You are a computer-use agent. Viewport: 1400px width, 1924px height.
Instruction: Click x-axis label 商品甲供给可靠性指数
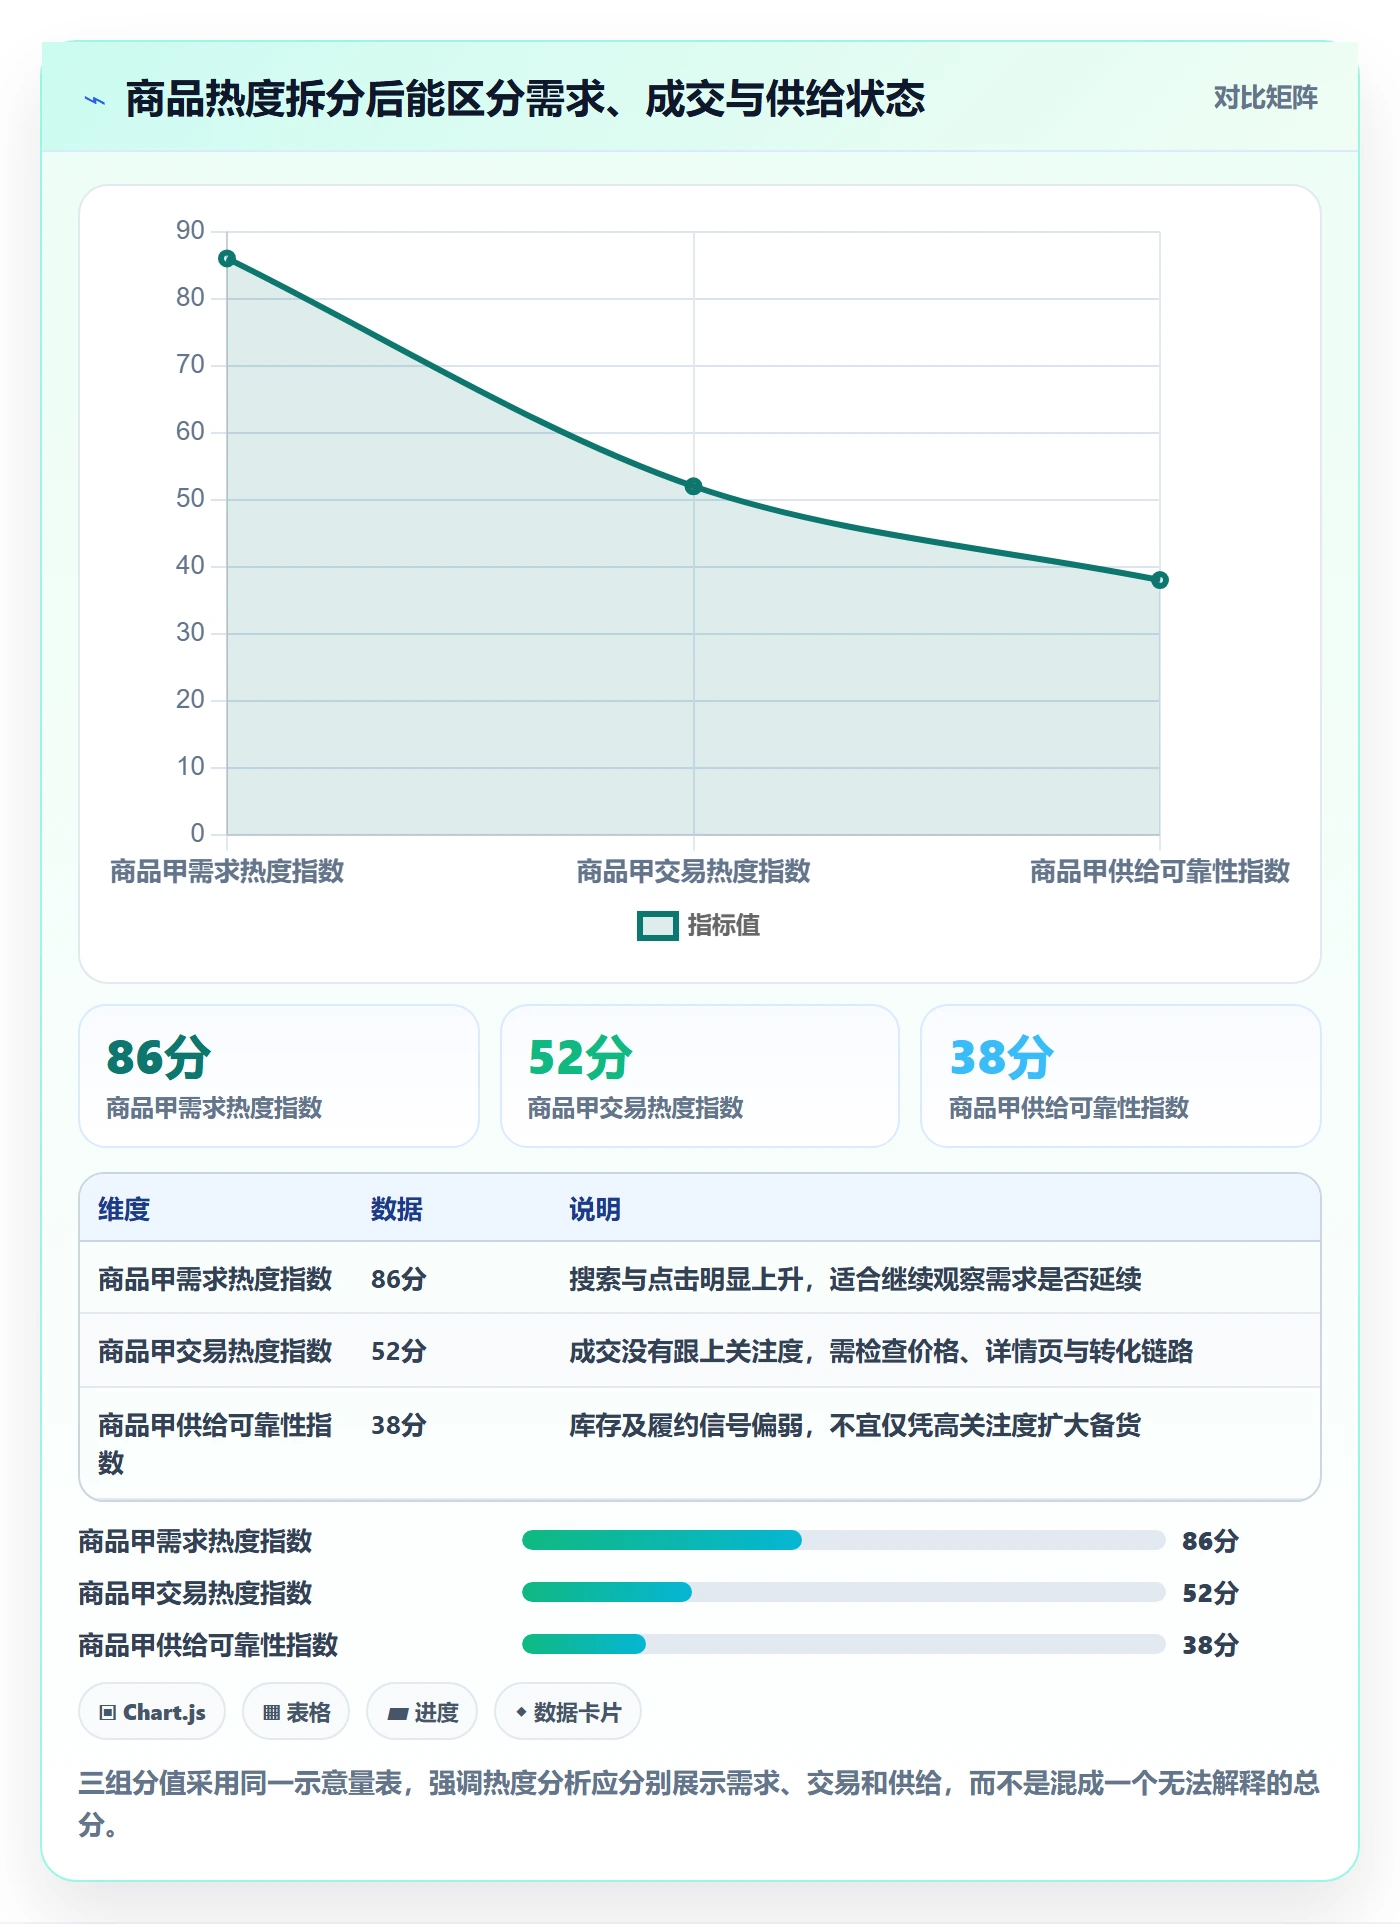(x=1160, y=872)
